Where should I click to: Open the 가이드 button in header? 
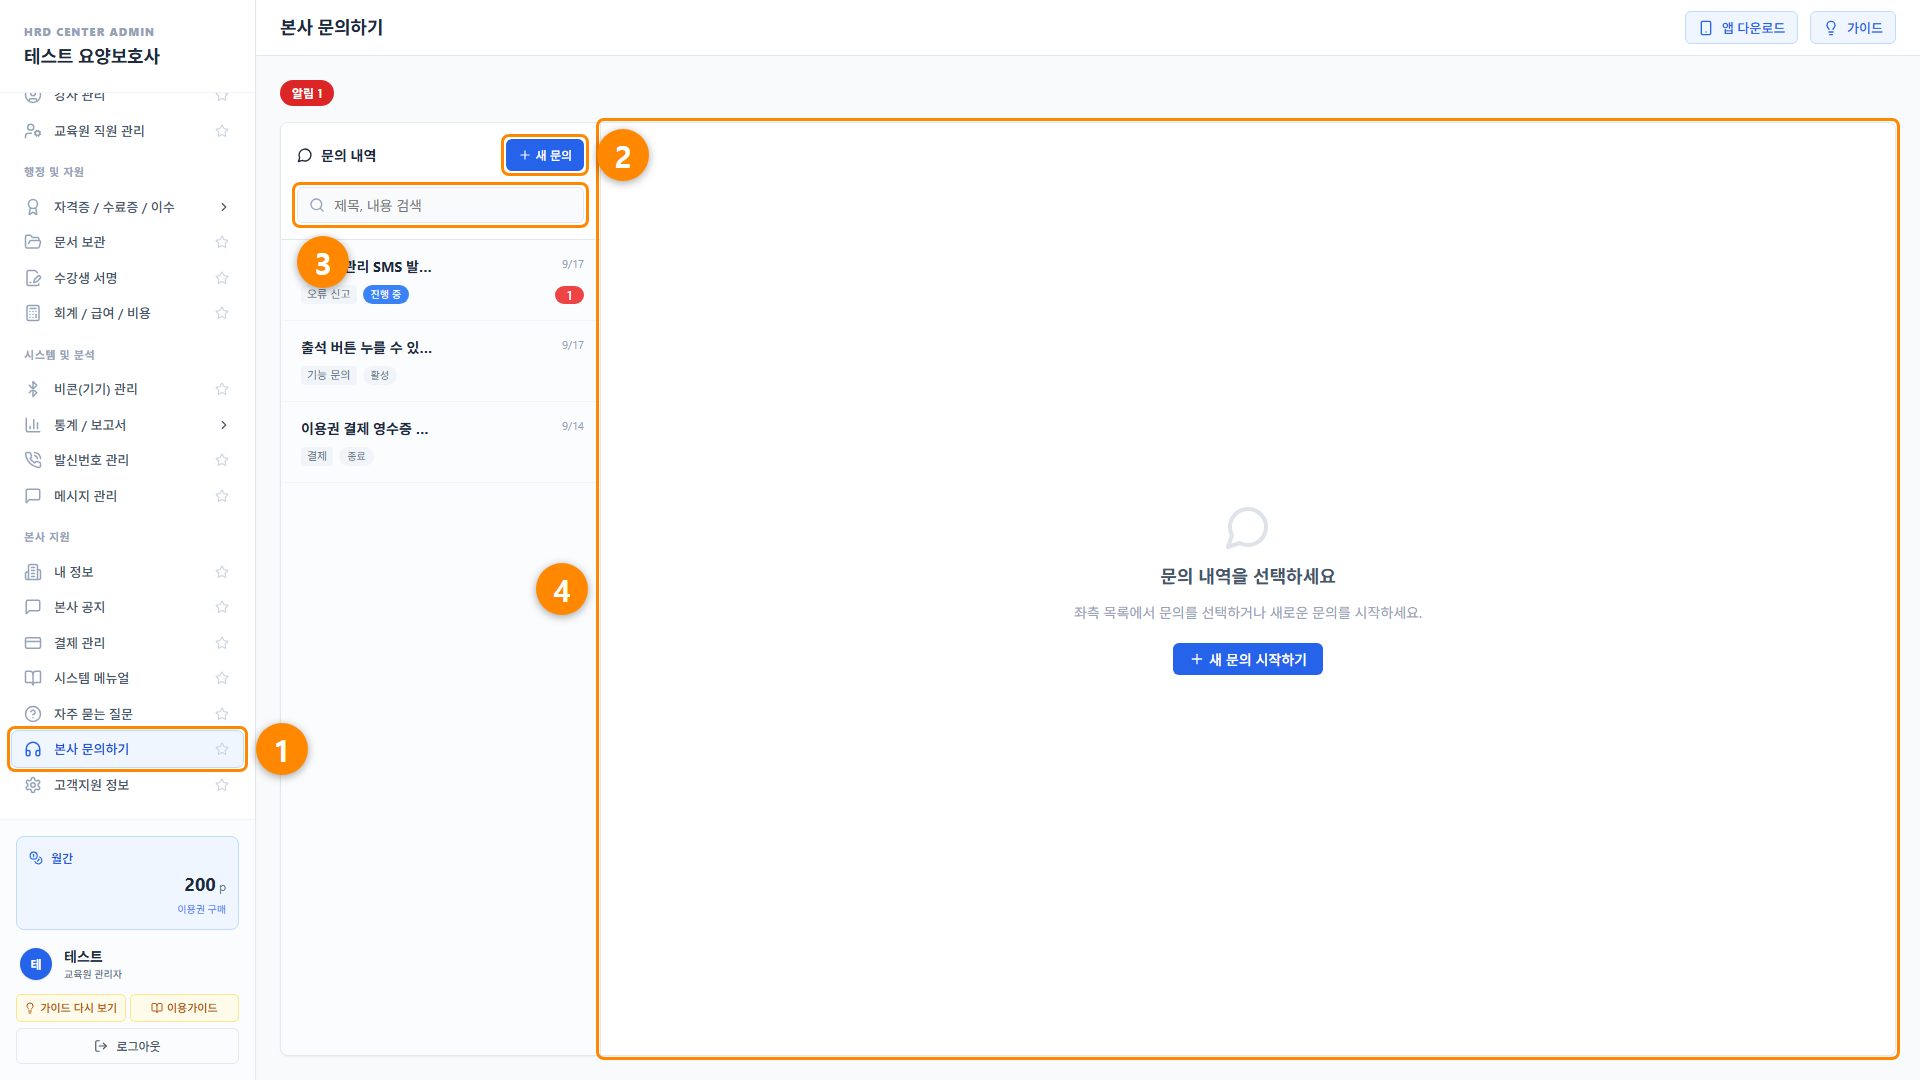[x=1852, y=28]
